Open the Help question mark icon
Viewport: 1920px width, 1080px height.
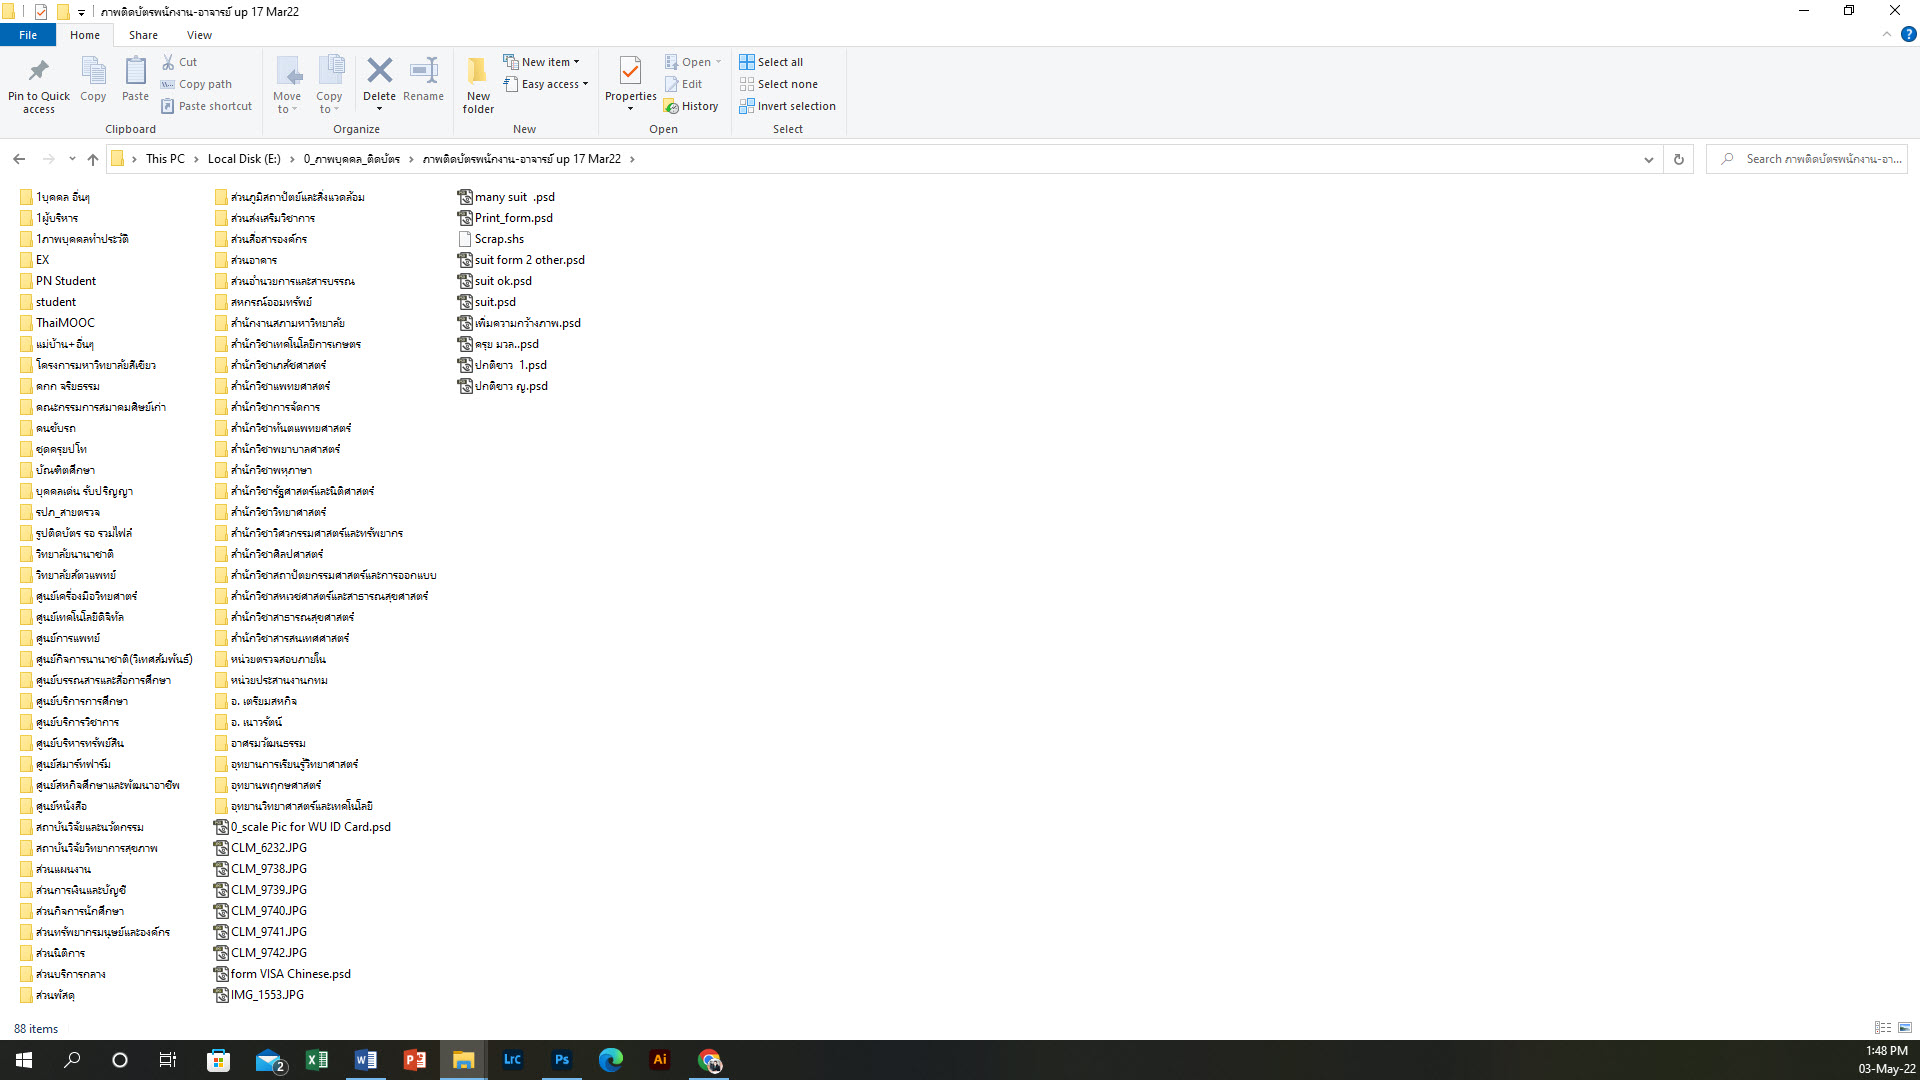pos(1908,34)
